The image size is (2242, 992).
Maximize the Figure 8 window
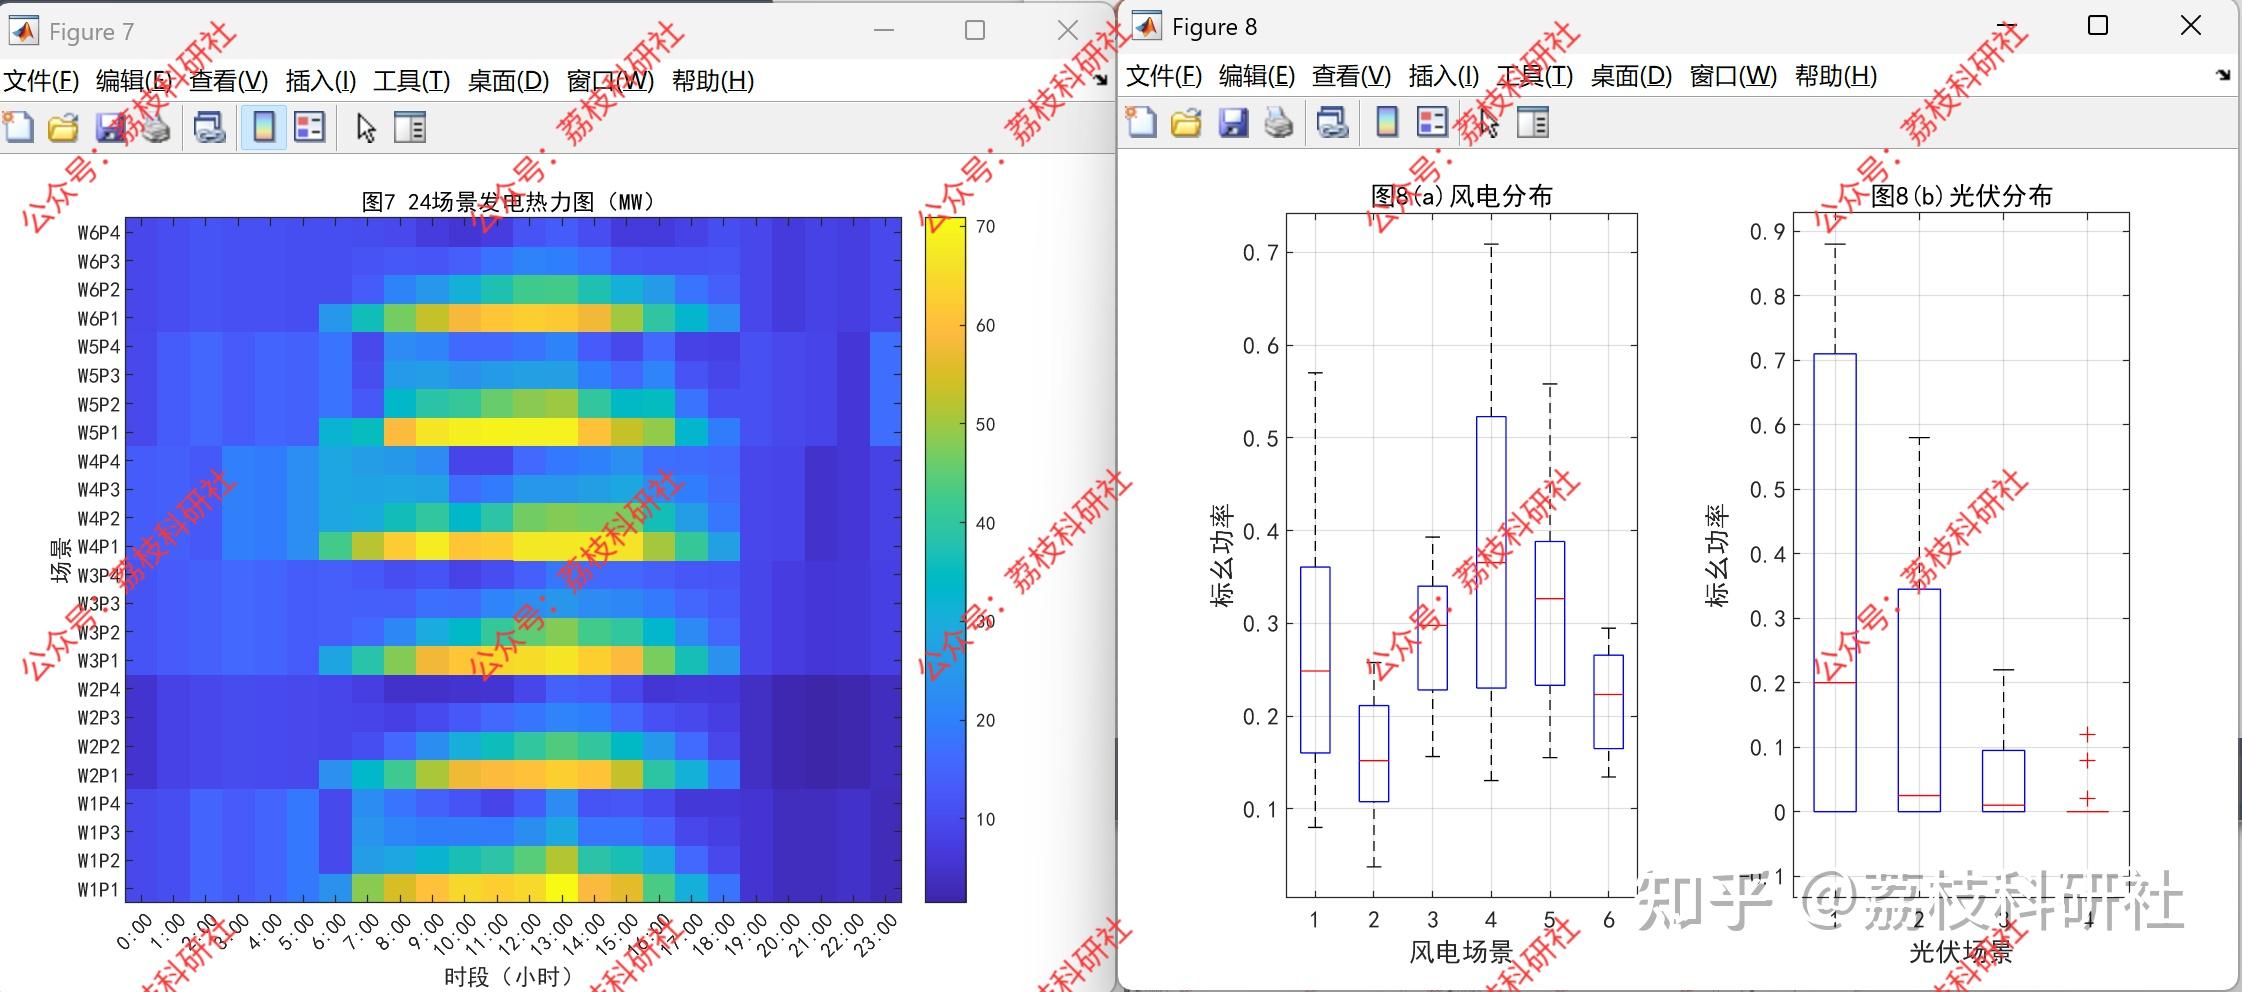click(2098, 26)
